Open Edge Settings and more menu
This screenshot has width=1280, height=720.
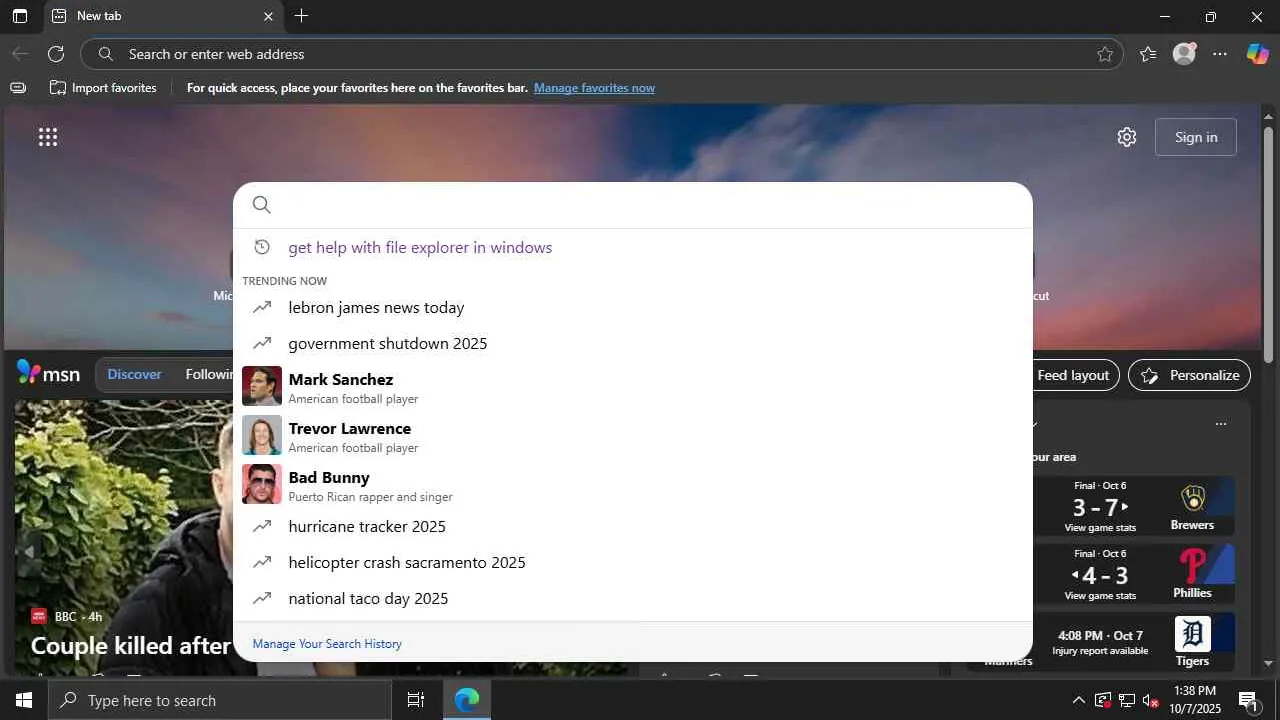click(x=1220, y=54)
